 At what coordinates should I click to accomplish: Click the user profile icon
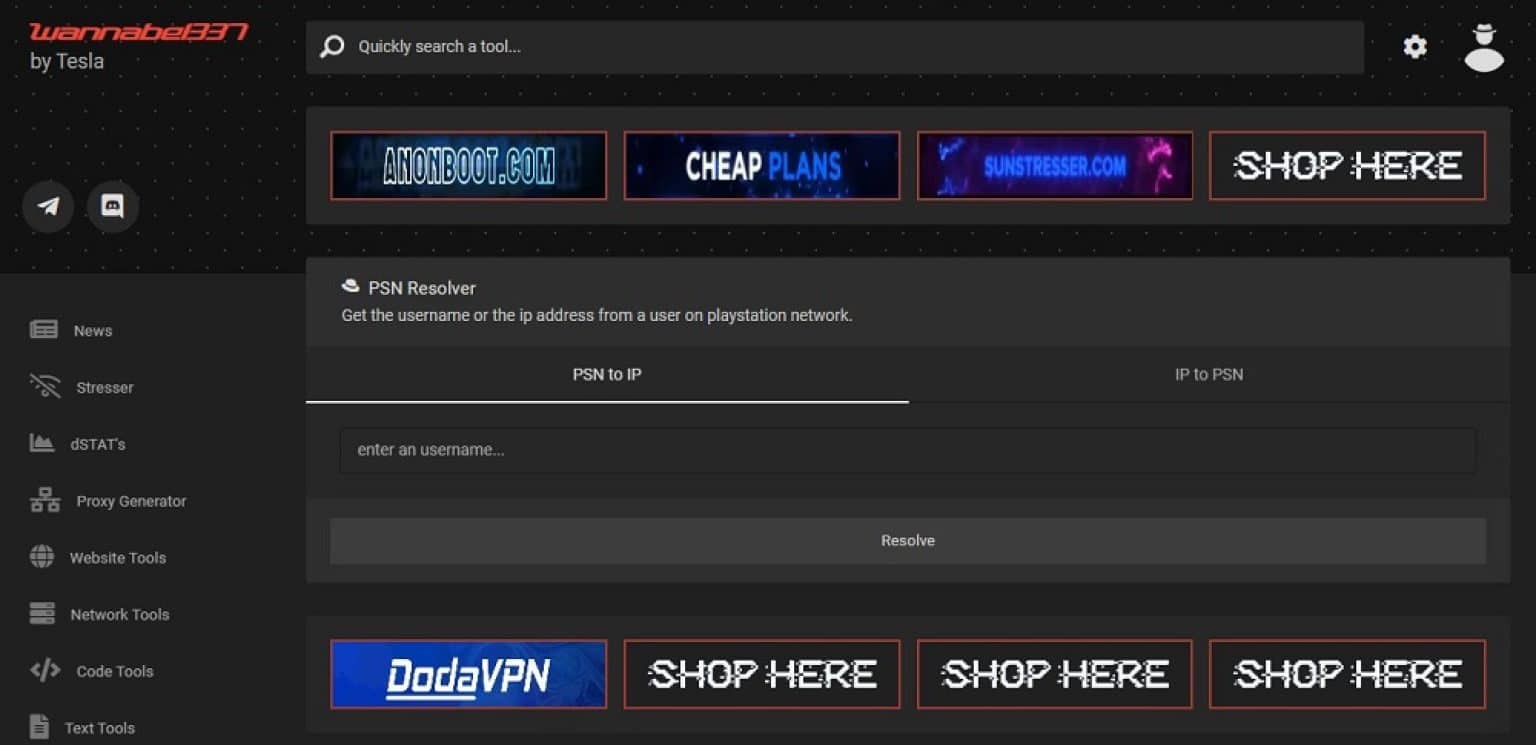[x=1483, y=46]
